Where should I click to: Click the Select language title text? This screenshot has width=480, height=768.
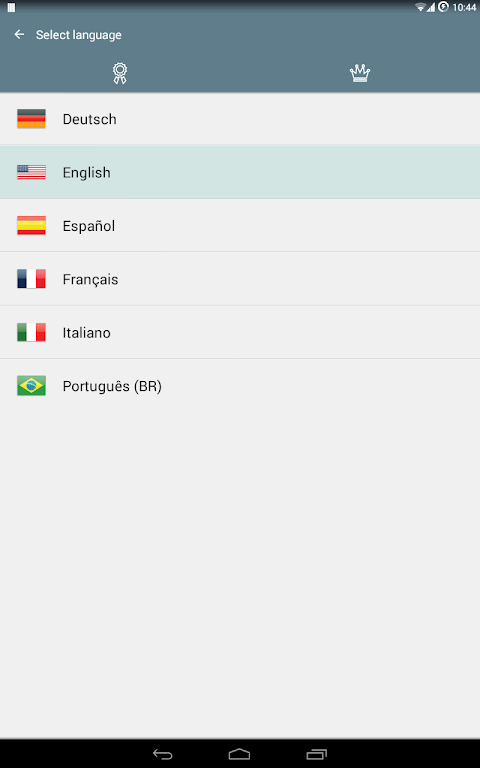pos(78,35)
